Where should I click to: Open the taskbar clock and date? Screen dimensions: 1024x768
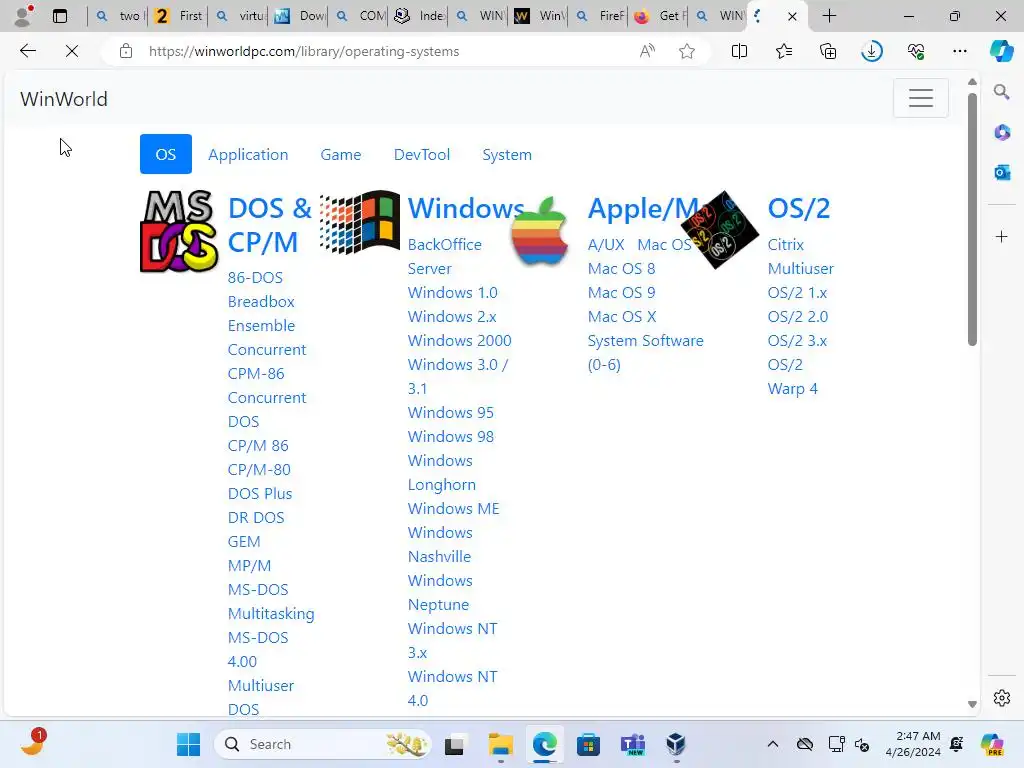pos(913,744)
